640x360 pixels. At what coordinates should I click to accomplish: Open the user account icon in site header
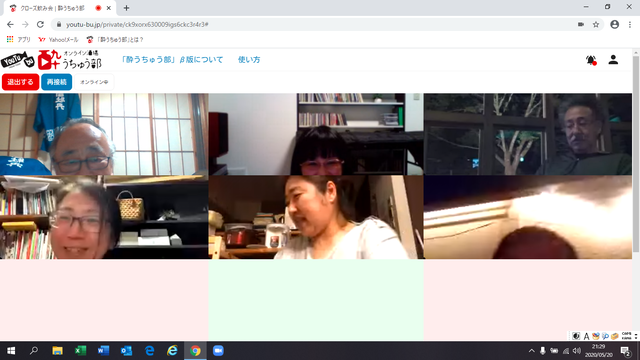tap(613, 60)
